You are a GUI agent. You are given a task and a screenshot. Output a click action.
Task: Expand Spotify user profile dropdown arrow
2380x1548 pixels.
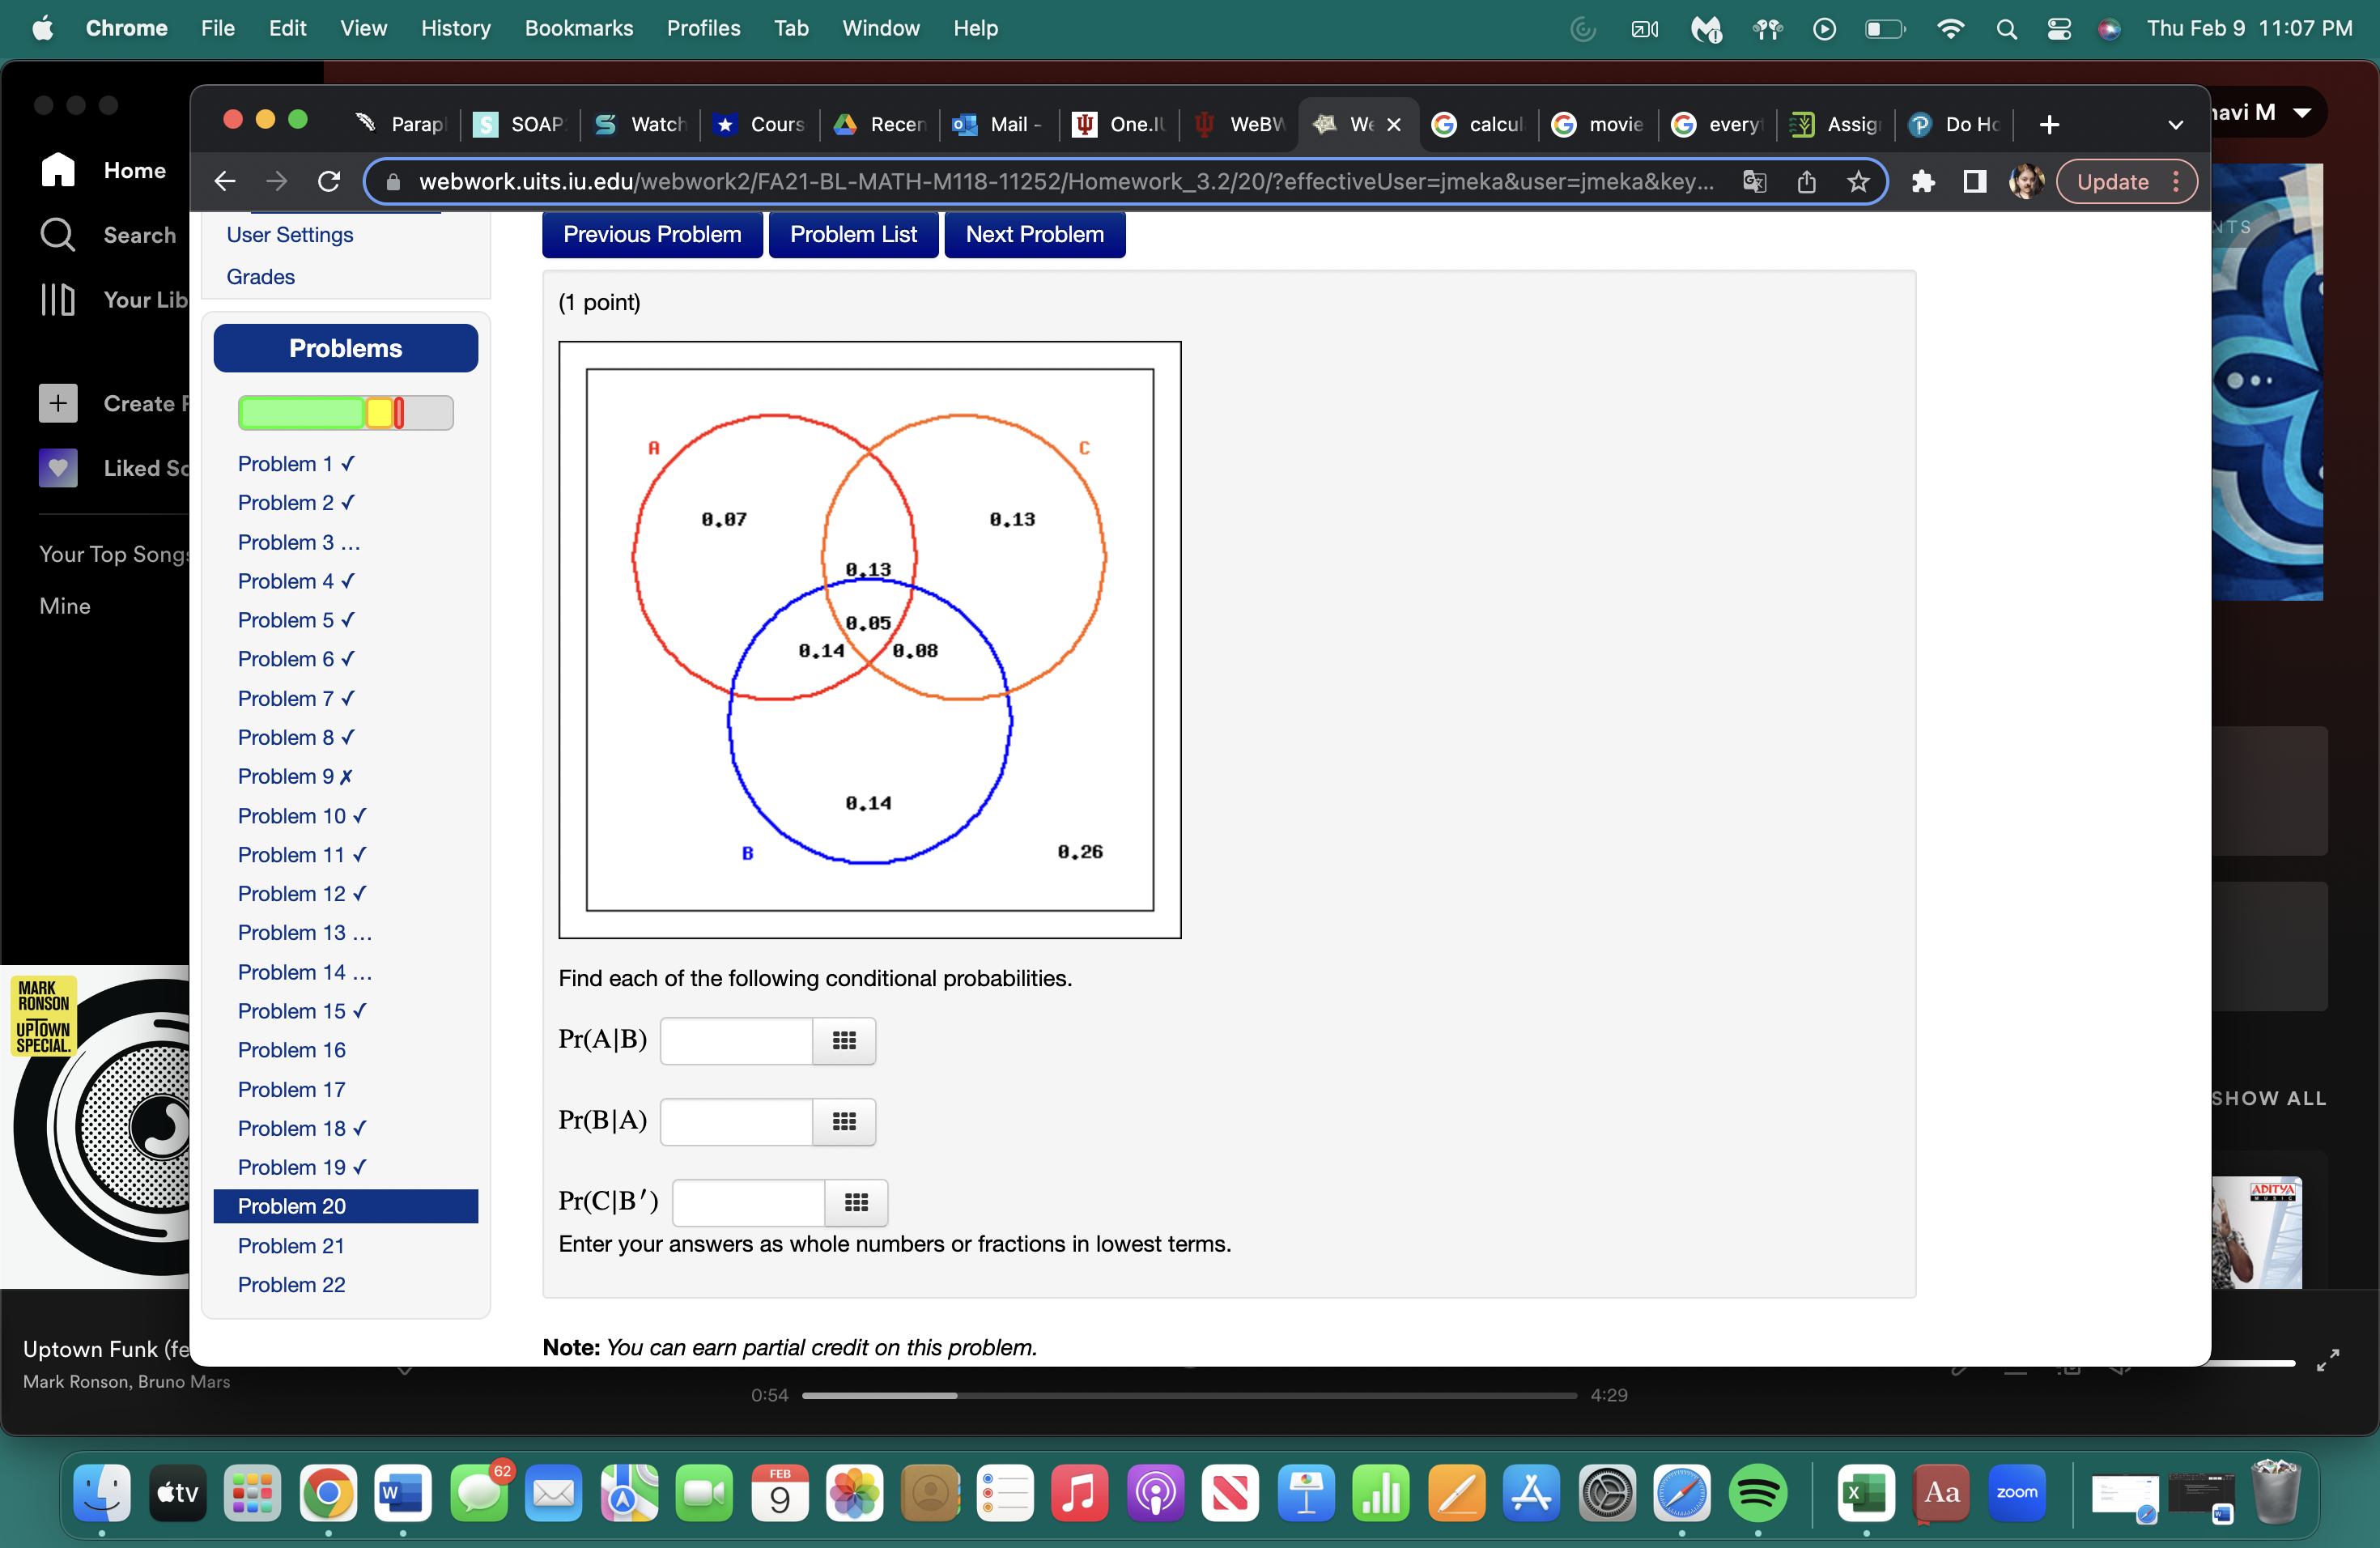[2302, 112]
